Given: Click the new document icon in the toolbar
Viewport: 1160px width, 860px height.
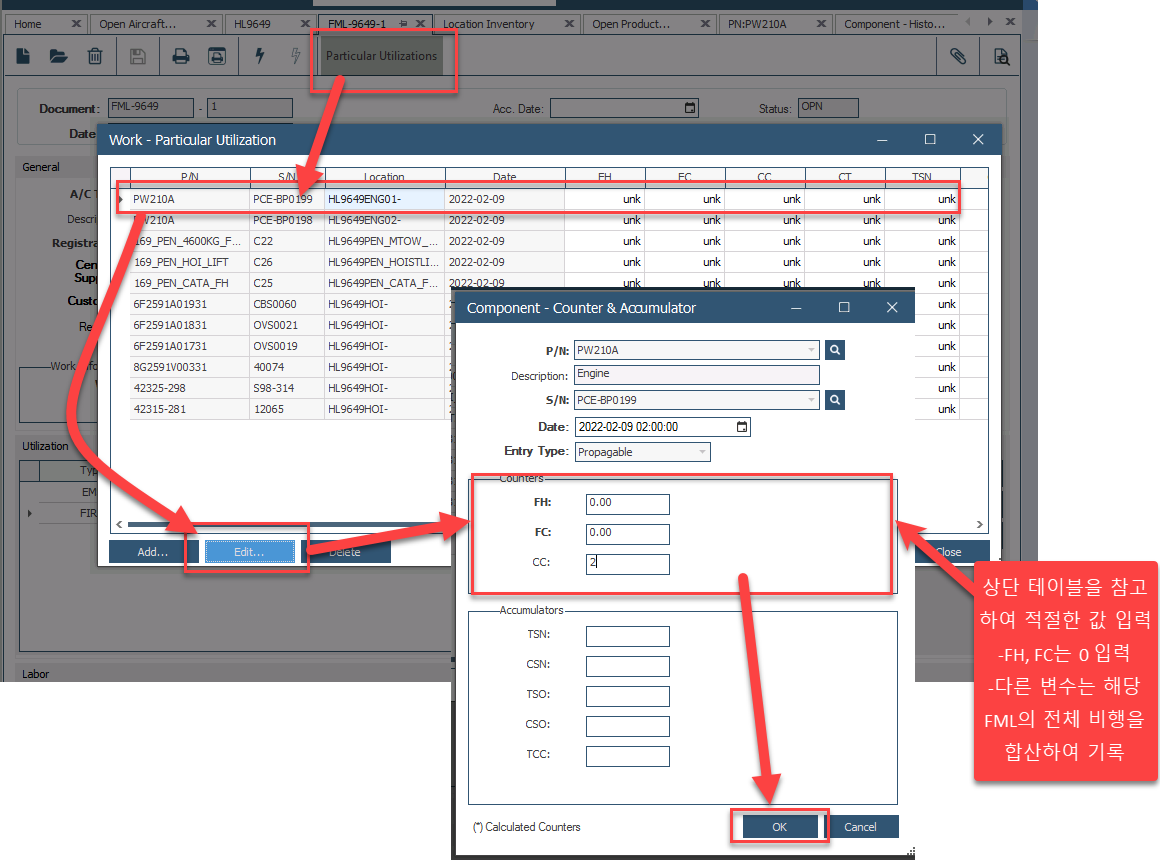Looking at the screenshot, I should pos(23,57).
